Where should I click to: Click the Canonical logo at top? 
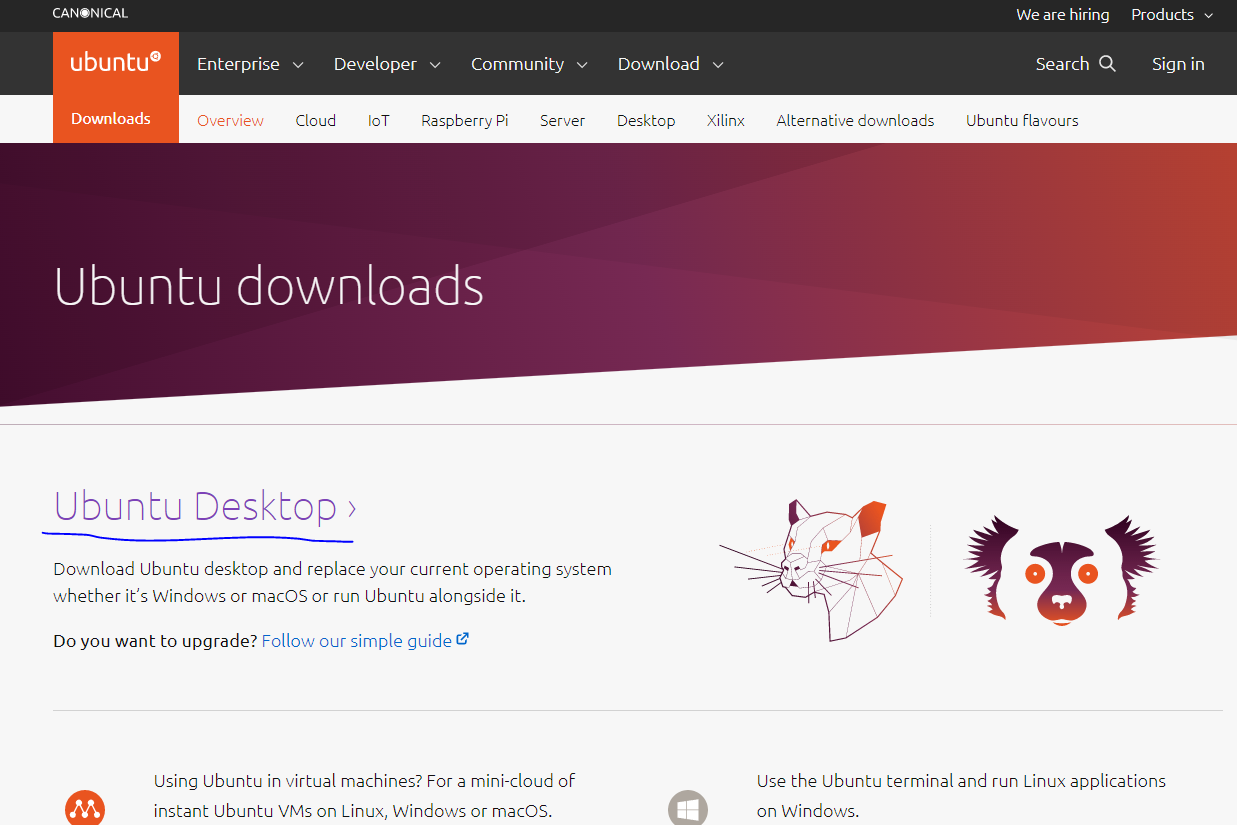(x=90, y=13)
